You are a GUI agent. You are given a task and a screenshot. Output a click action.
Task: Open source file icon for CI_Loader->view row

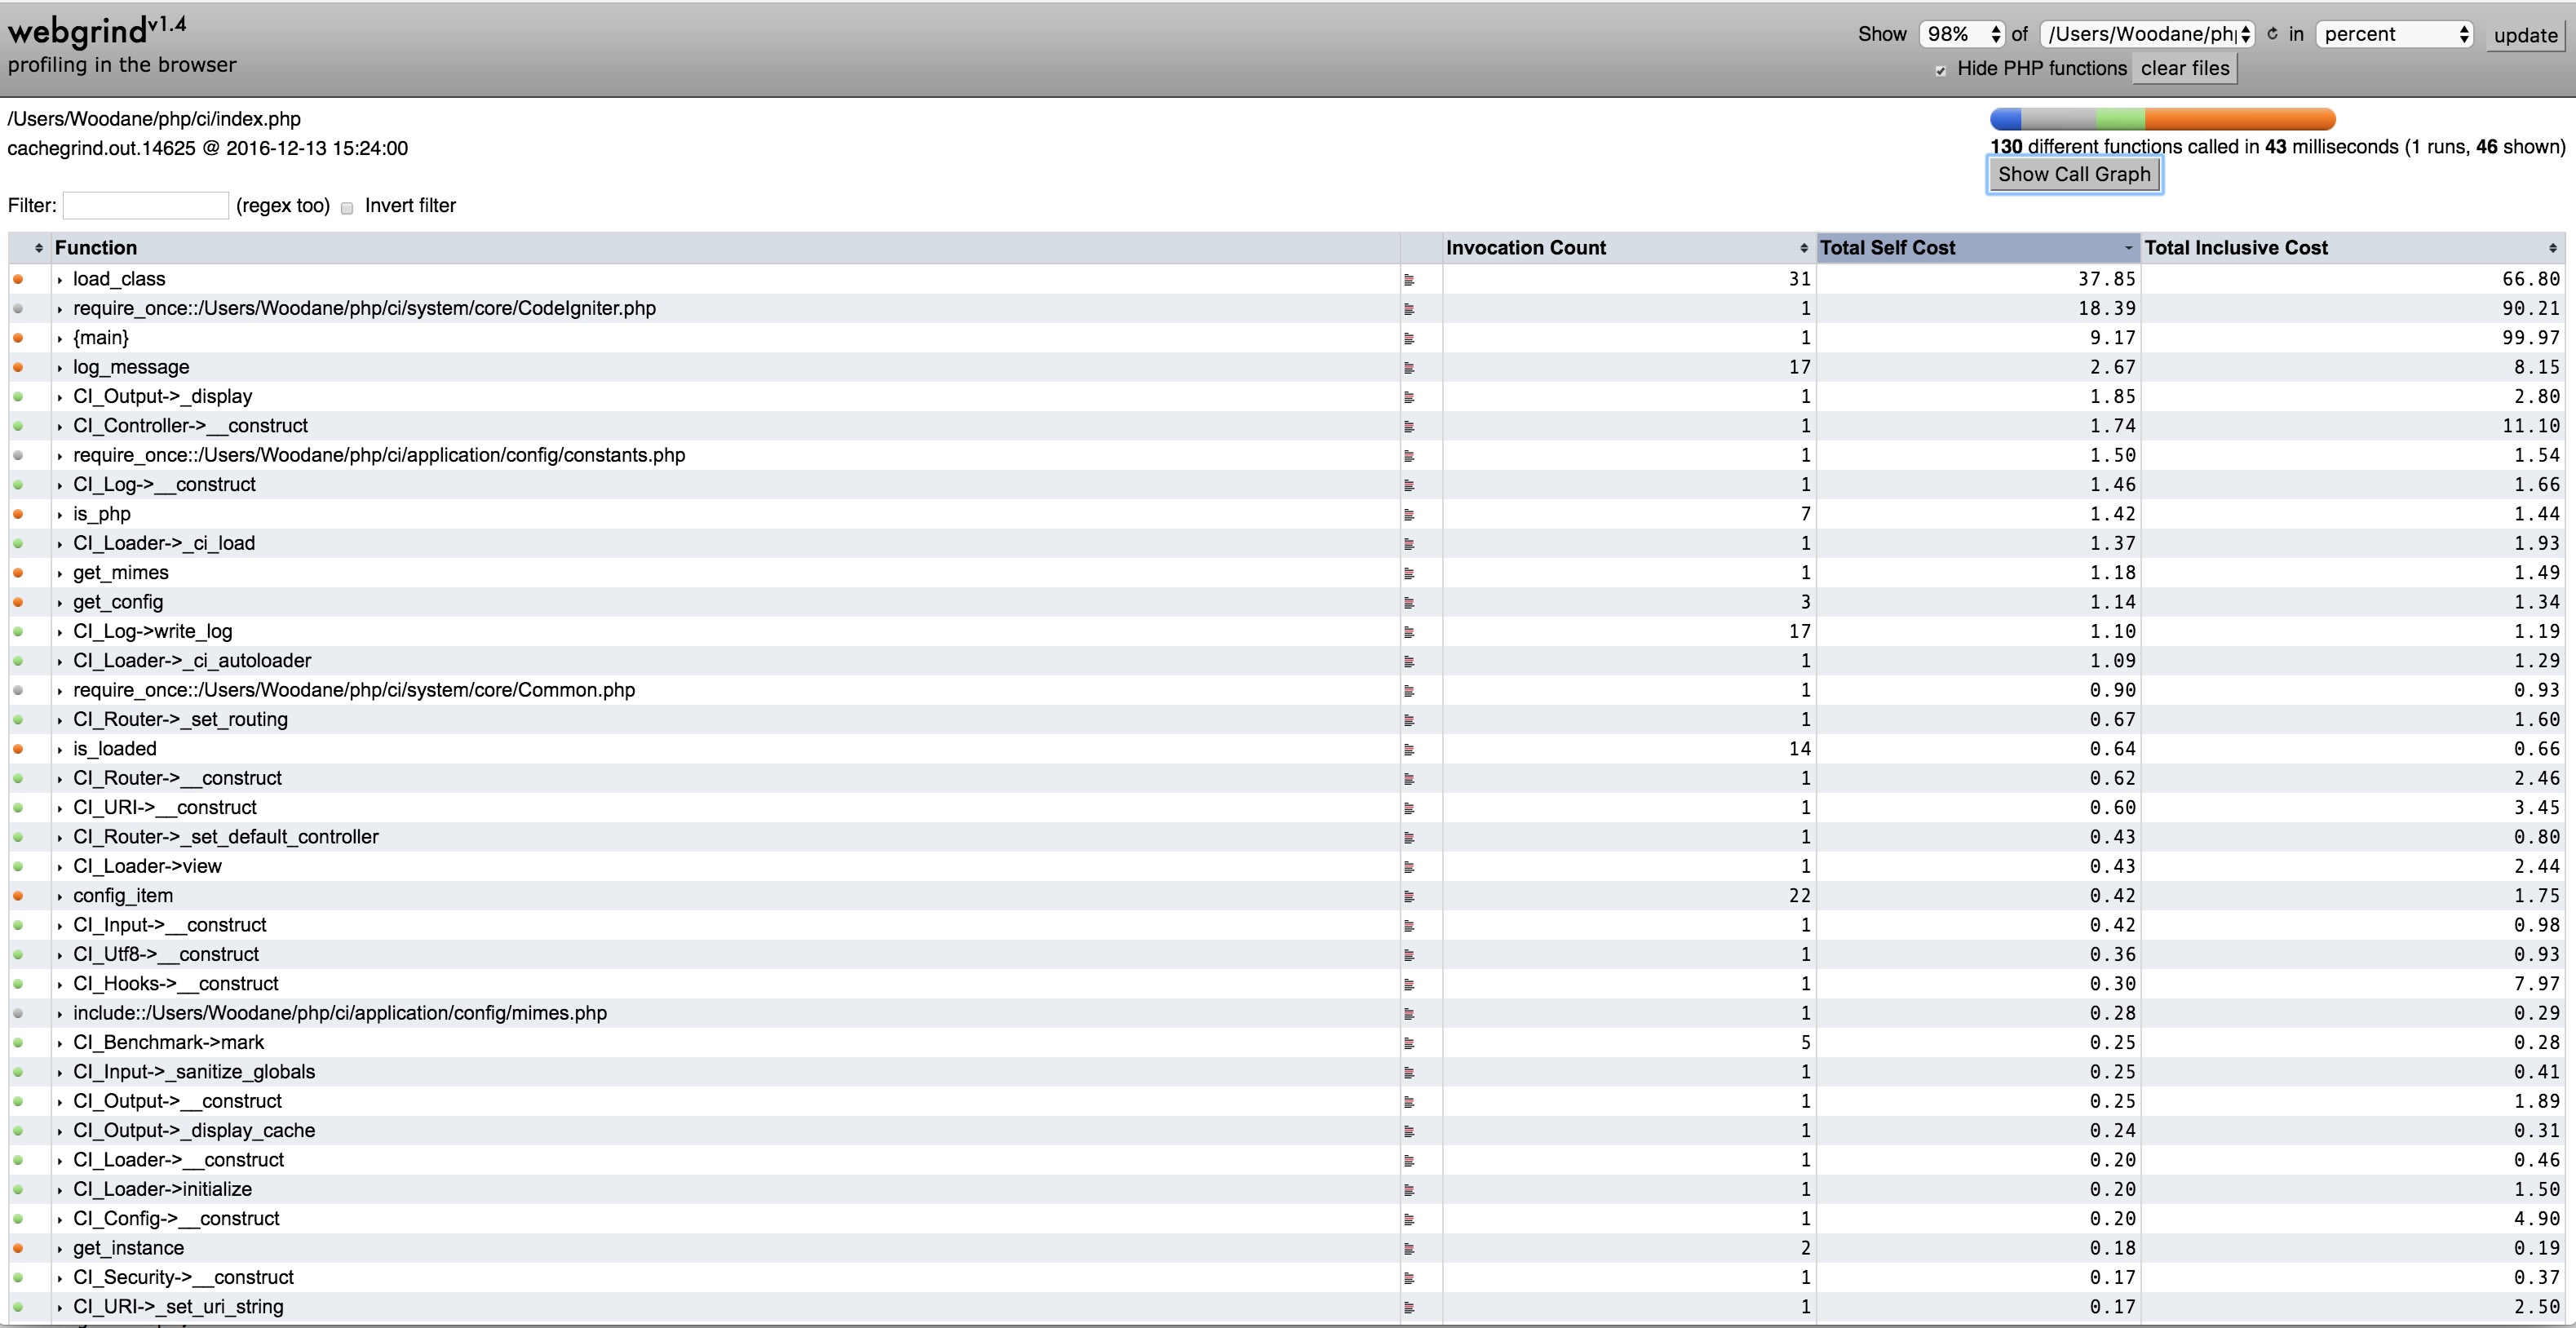tap(1409, 867)
